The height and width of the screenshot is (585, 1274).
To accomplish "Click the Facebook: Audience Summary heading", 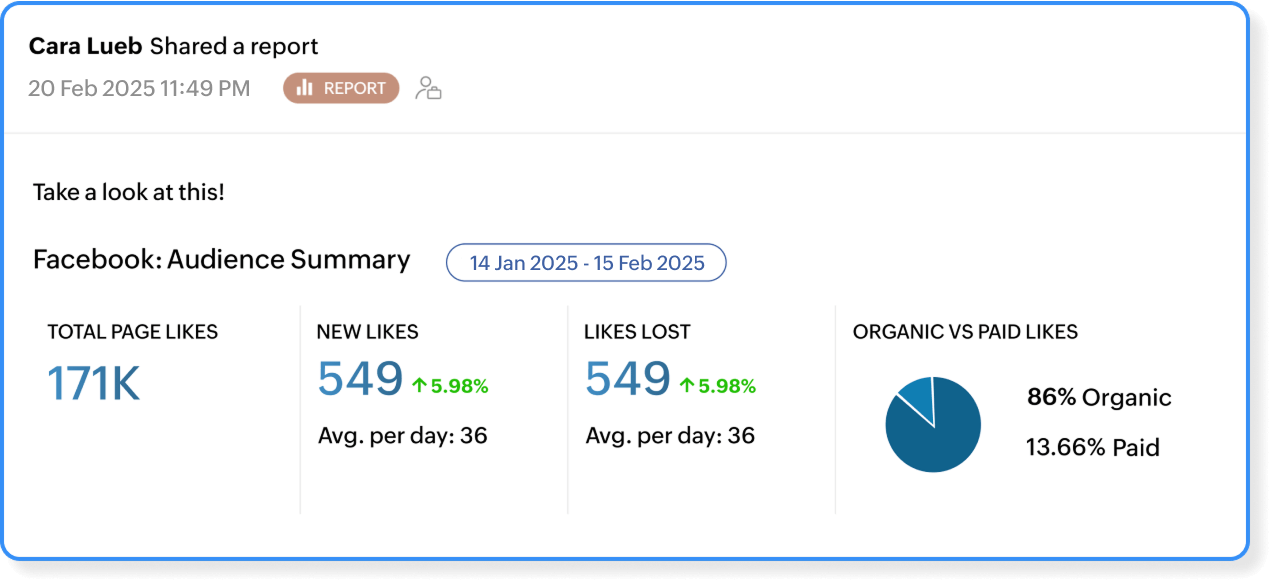I will 221,260.
